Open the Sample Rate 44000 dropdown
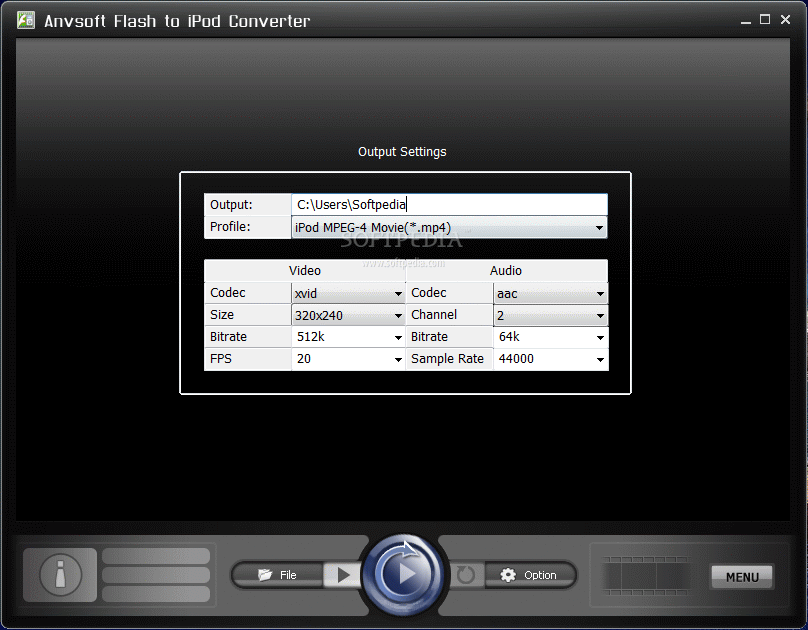The width and height of the screenshot is (808, 630). coord(550,359)
